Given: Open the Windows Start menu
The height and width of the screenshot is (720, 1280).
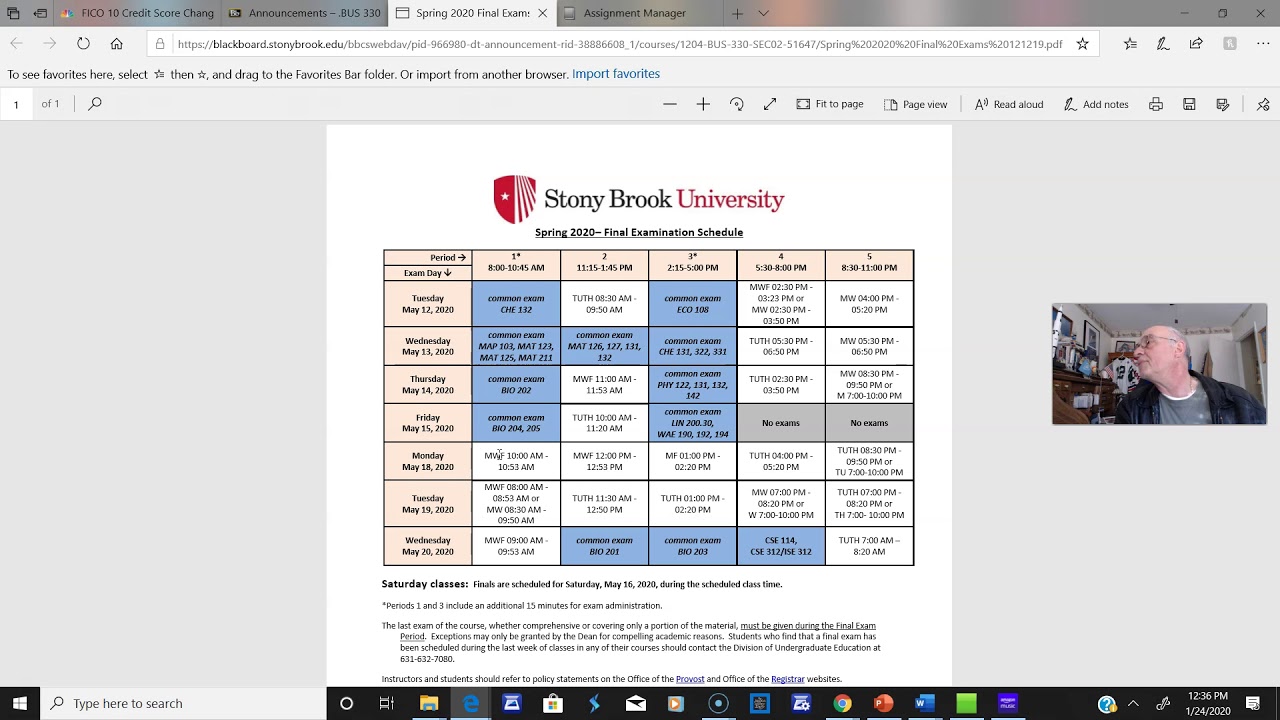Looking at the screenshot, I should click(20, 703).
